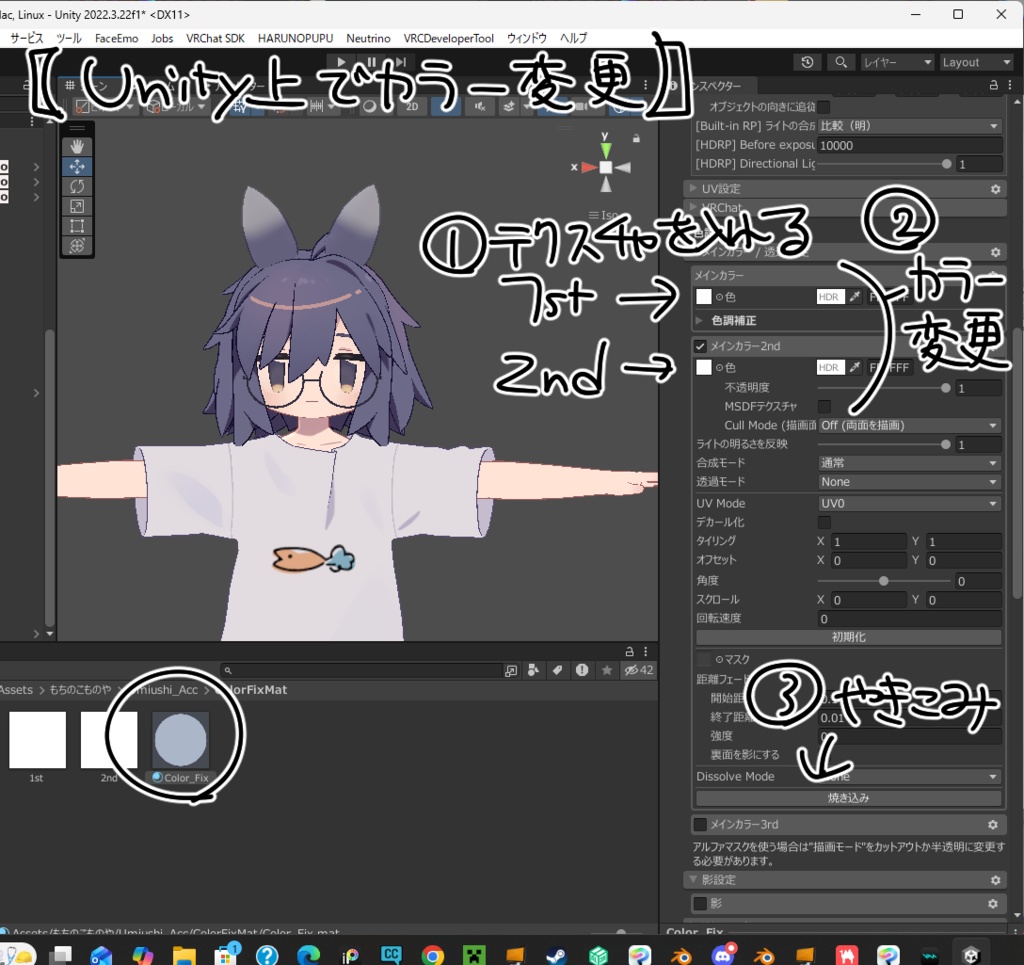Enable メインカラー3rd checkbox
Viewport: 1024px width, 965px height.
701,825
